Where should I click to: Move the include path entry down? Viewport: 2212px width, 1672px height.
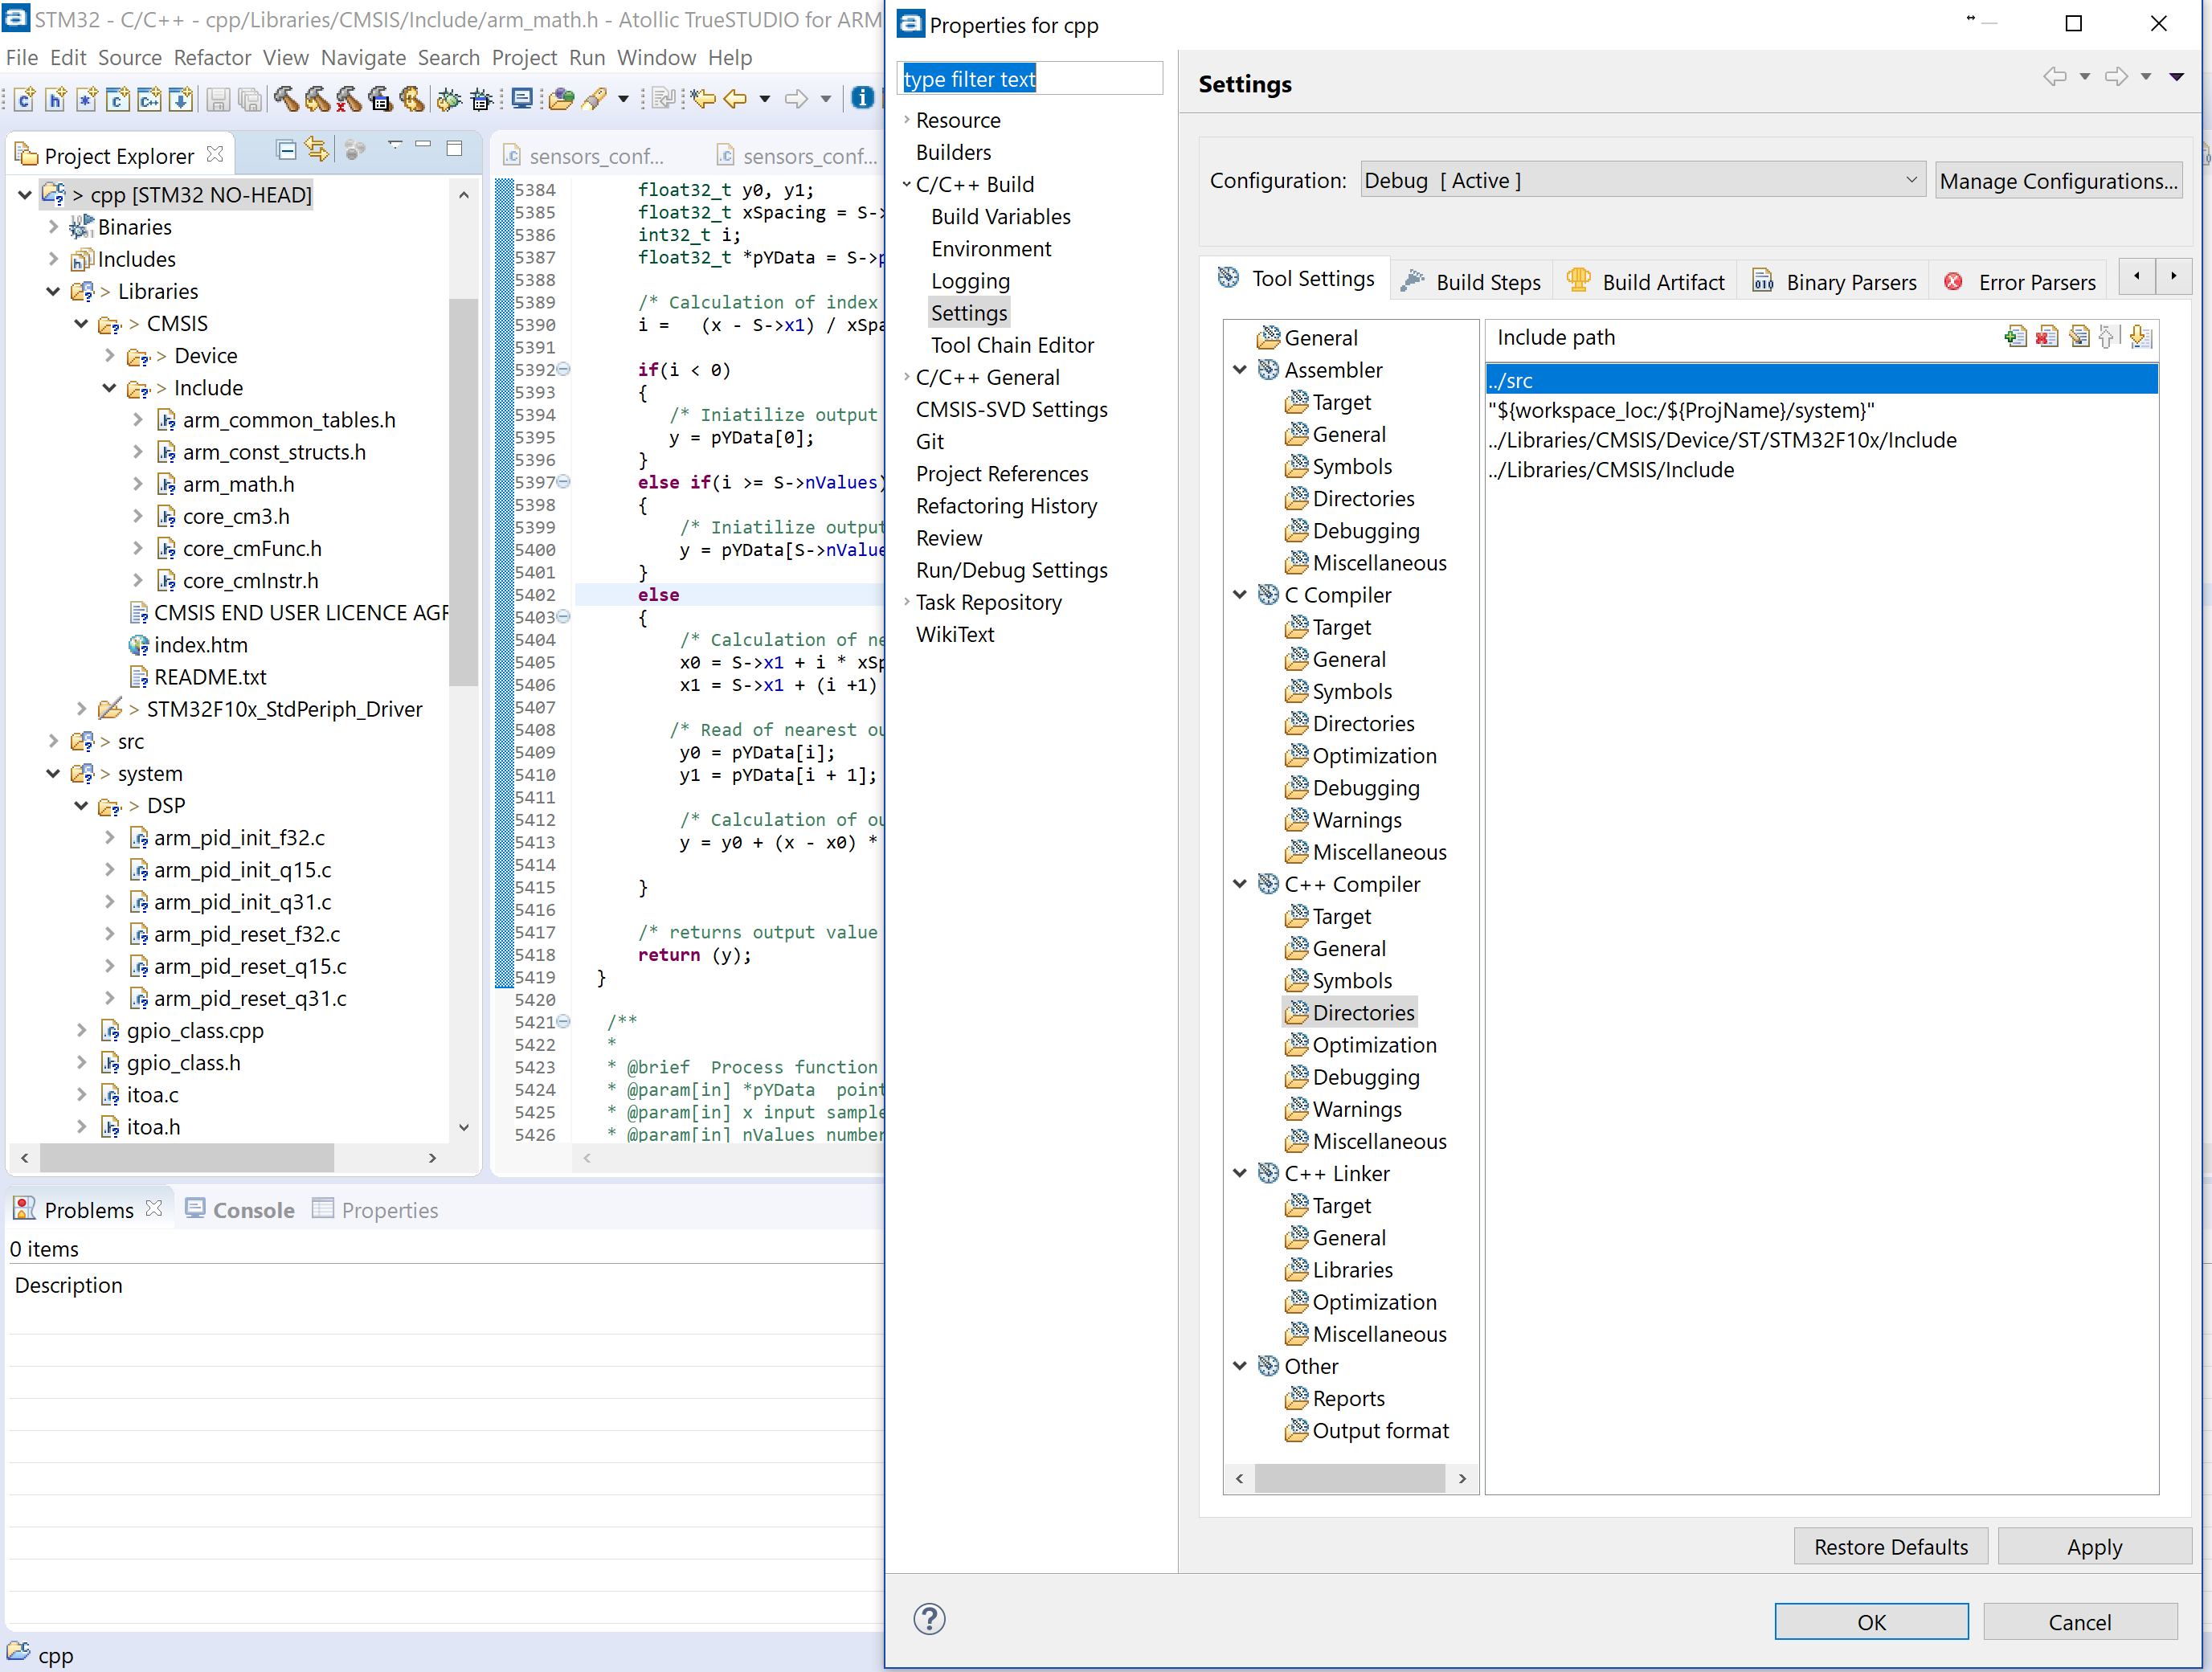point(2141,337)
